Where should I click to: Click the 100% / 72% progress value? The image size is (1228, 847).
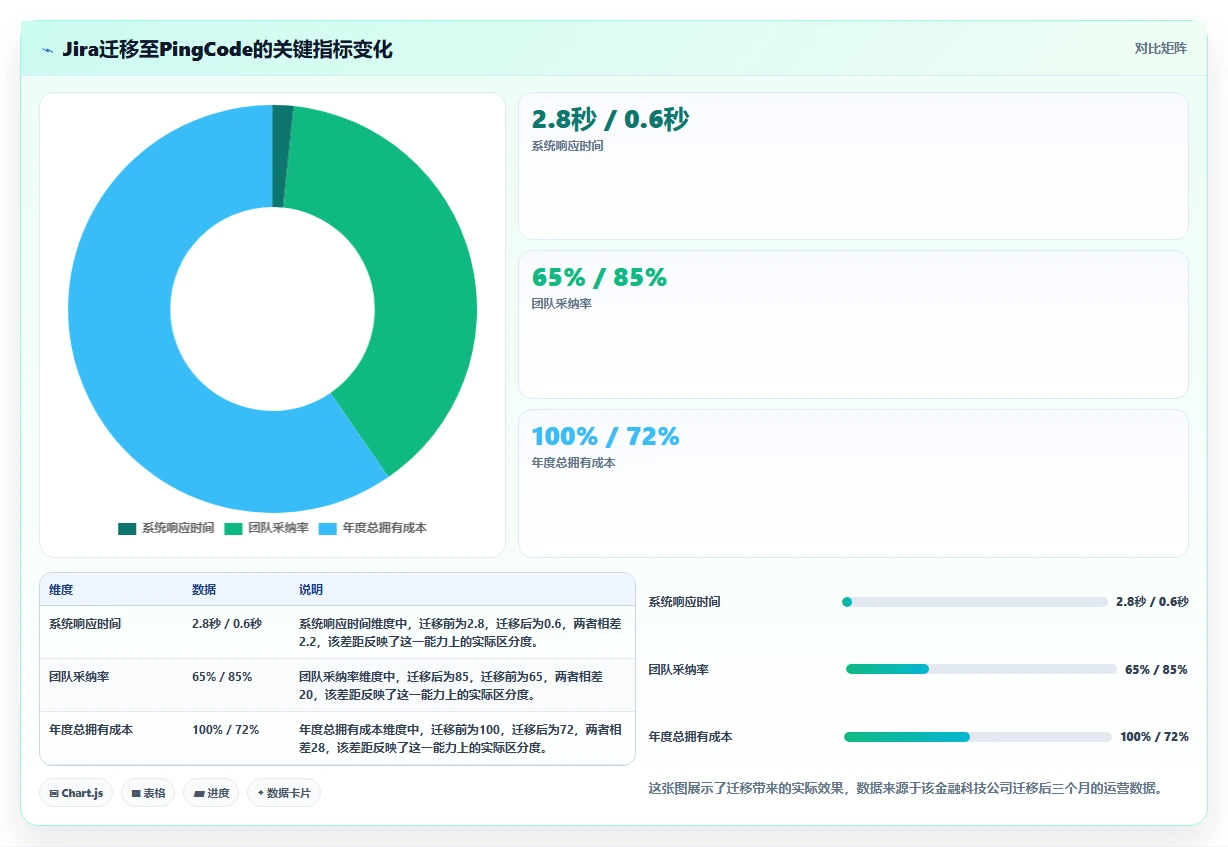click(1154, 737)
